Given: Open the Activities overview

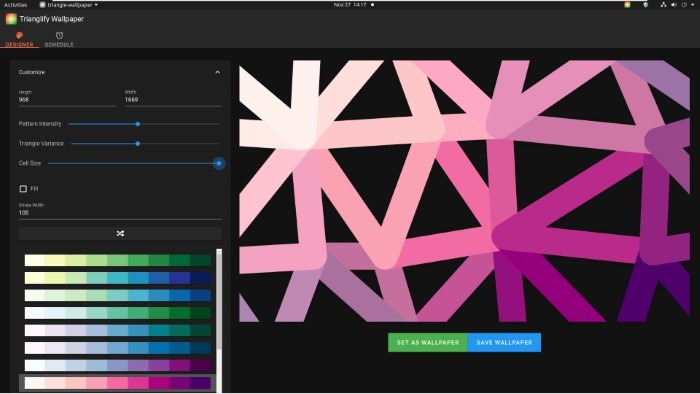Looking at the screenshot, I should 16,5.
